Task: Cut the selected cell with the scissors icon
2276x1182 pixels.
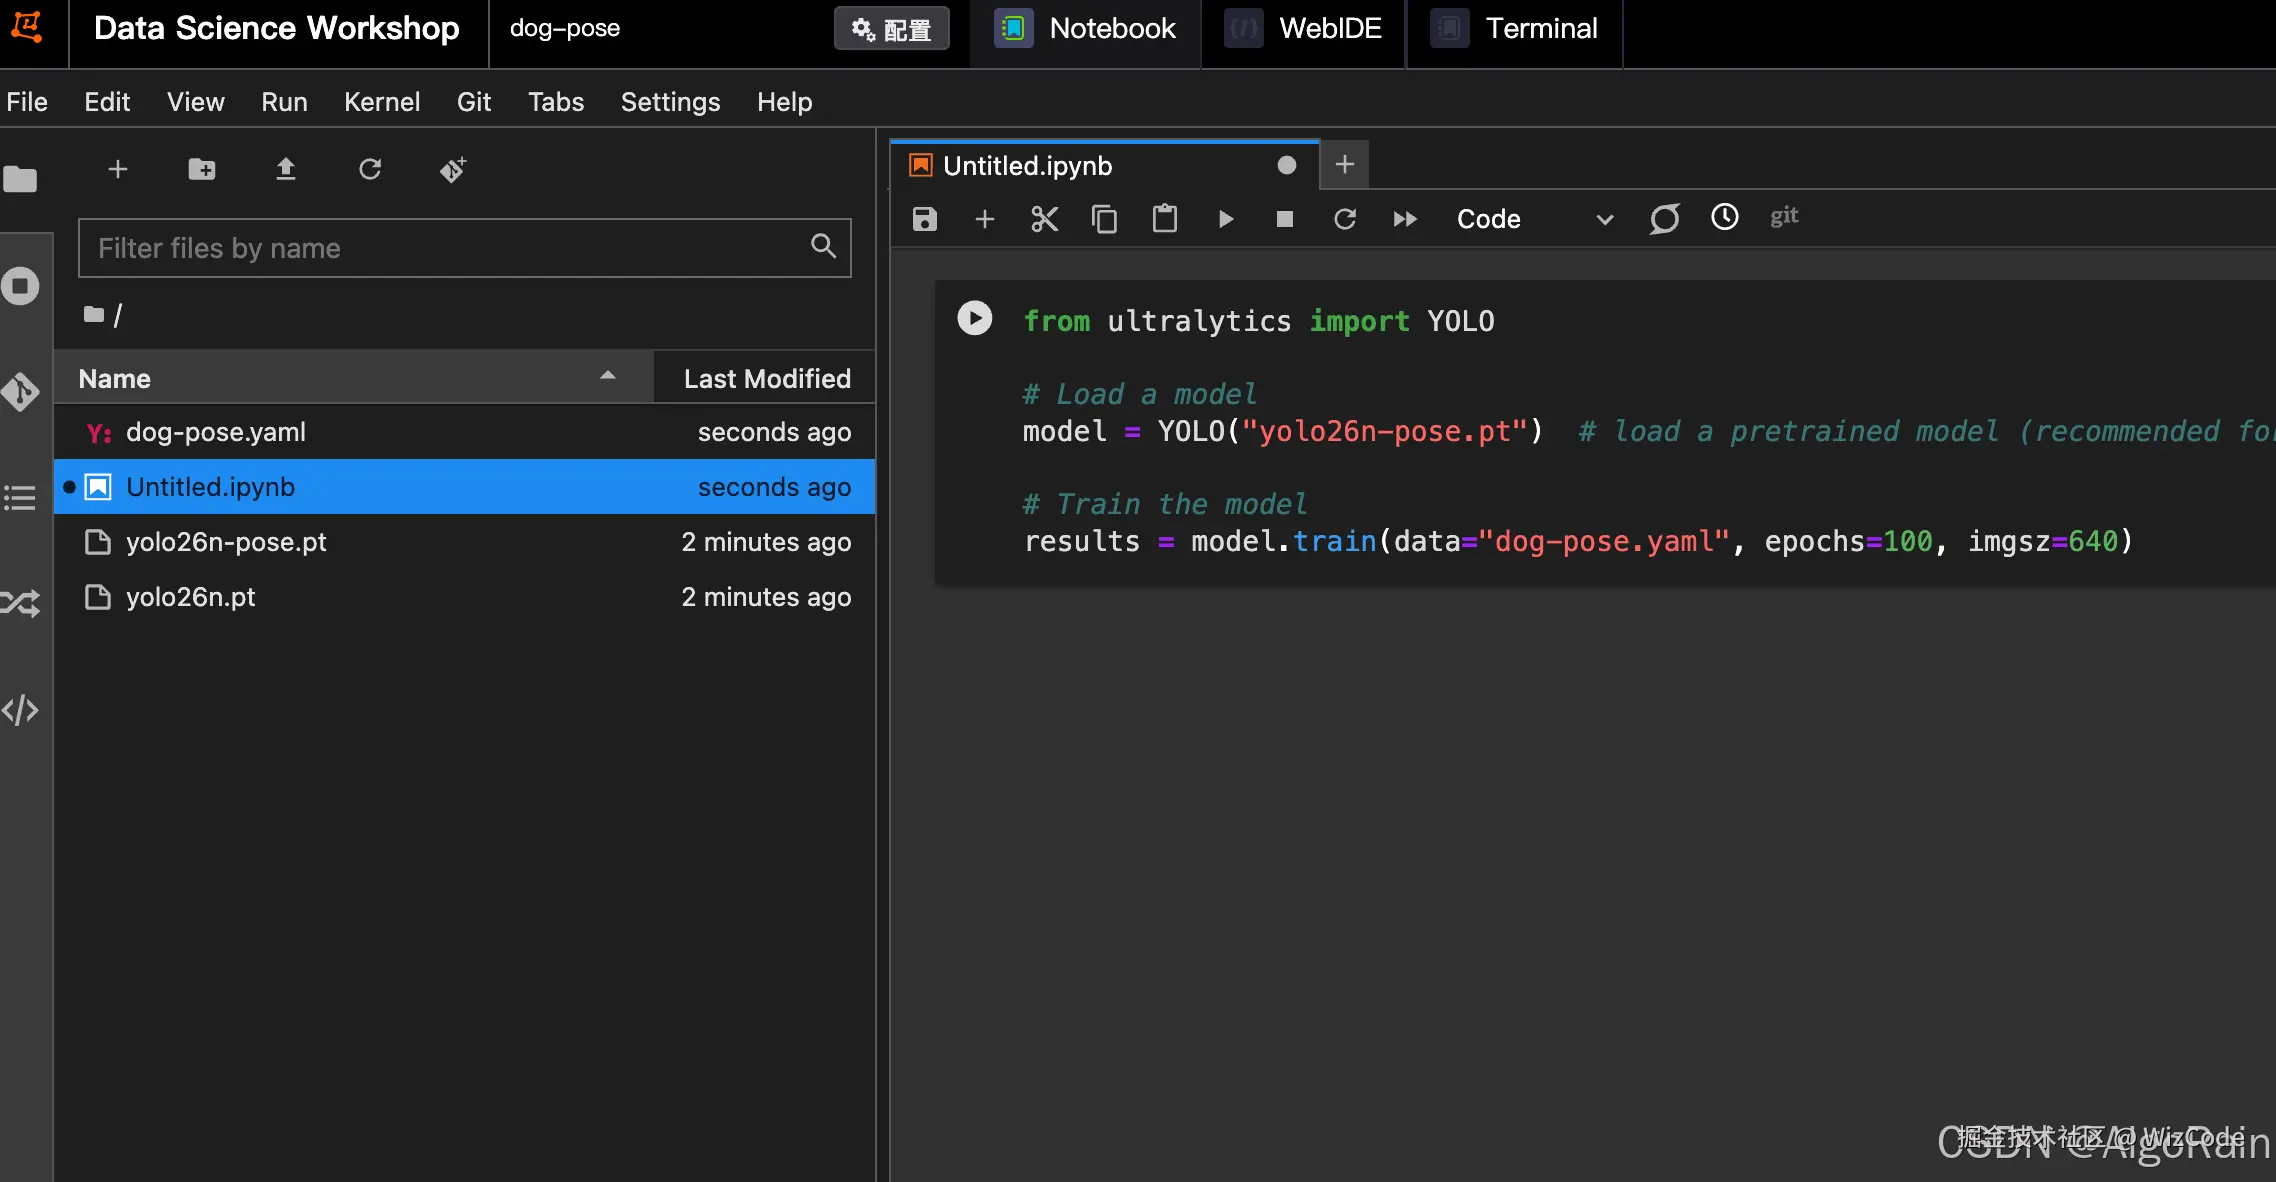Action: 1044,219
